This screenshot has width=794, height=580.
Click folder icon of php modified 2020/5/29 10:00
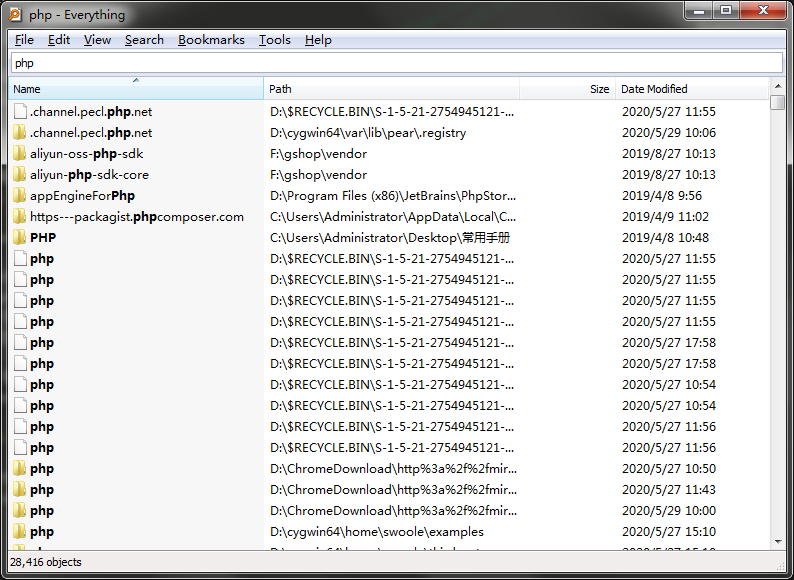point(20,511)
